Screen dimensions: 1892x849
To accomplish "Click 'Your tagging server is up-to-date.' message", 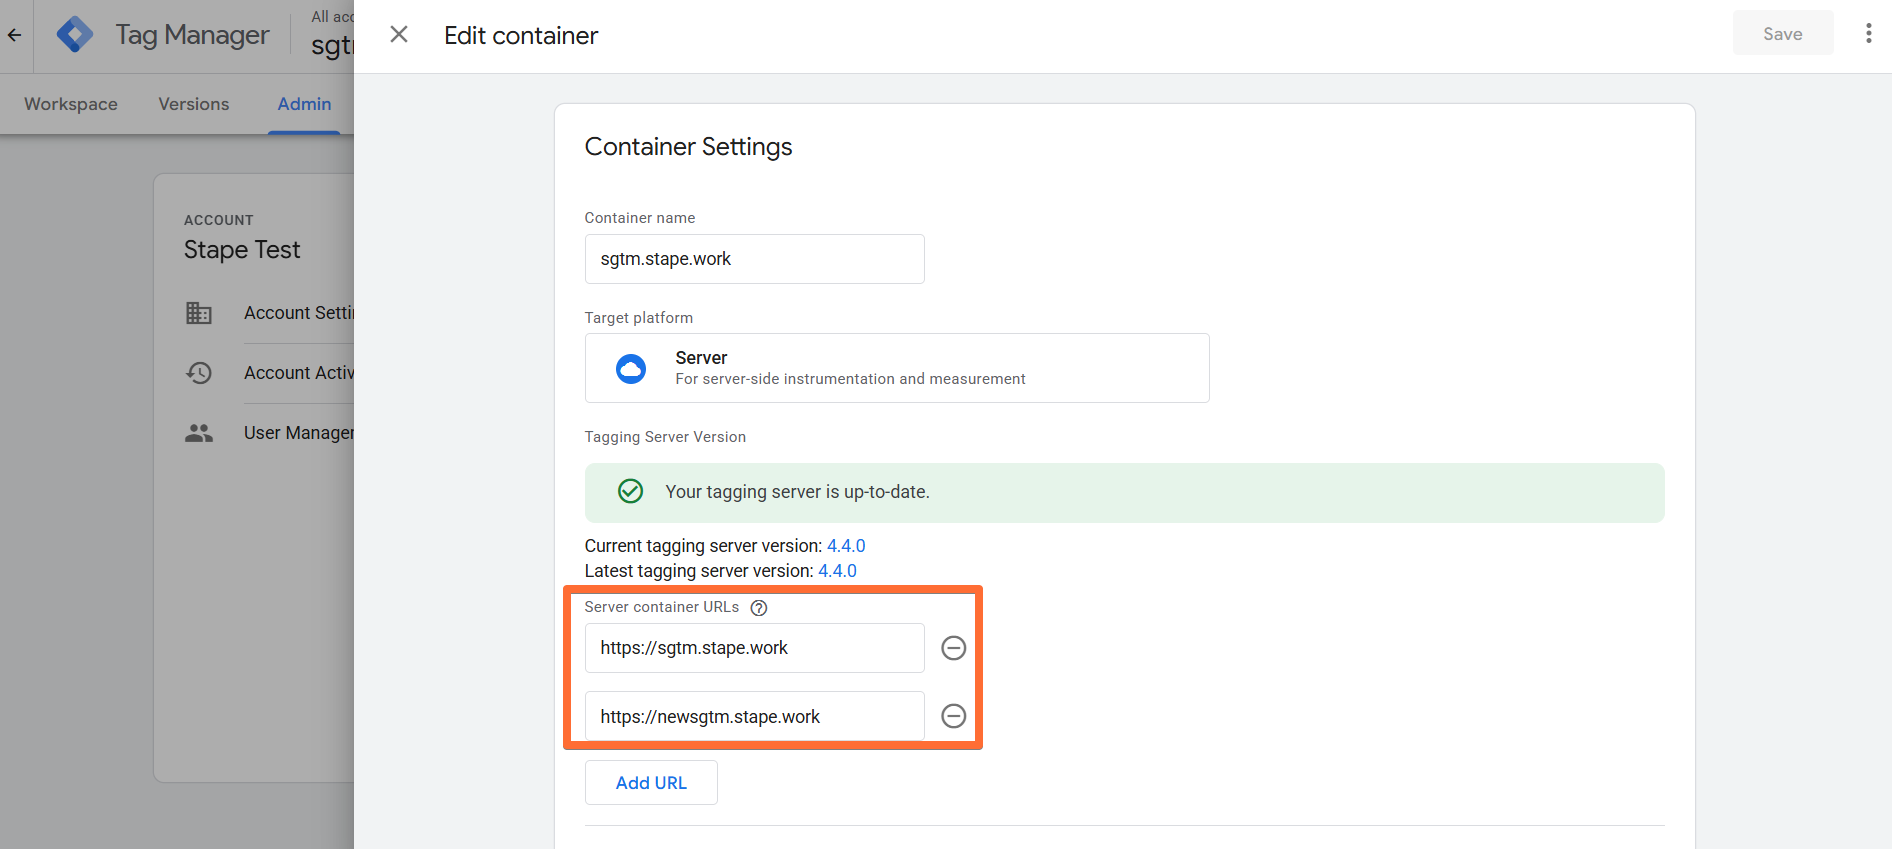I will tap(797, 492).
